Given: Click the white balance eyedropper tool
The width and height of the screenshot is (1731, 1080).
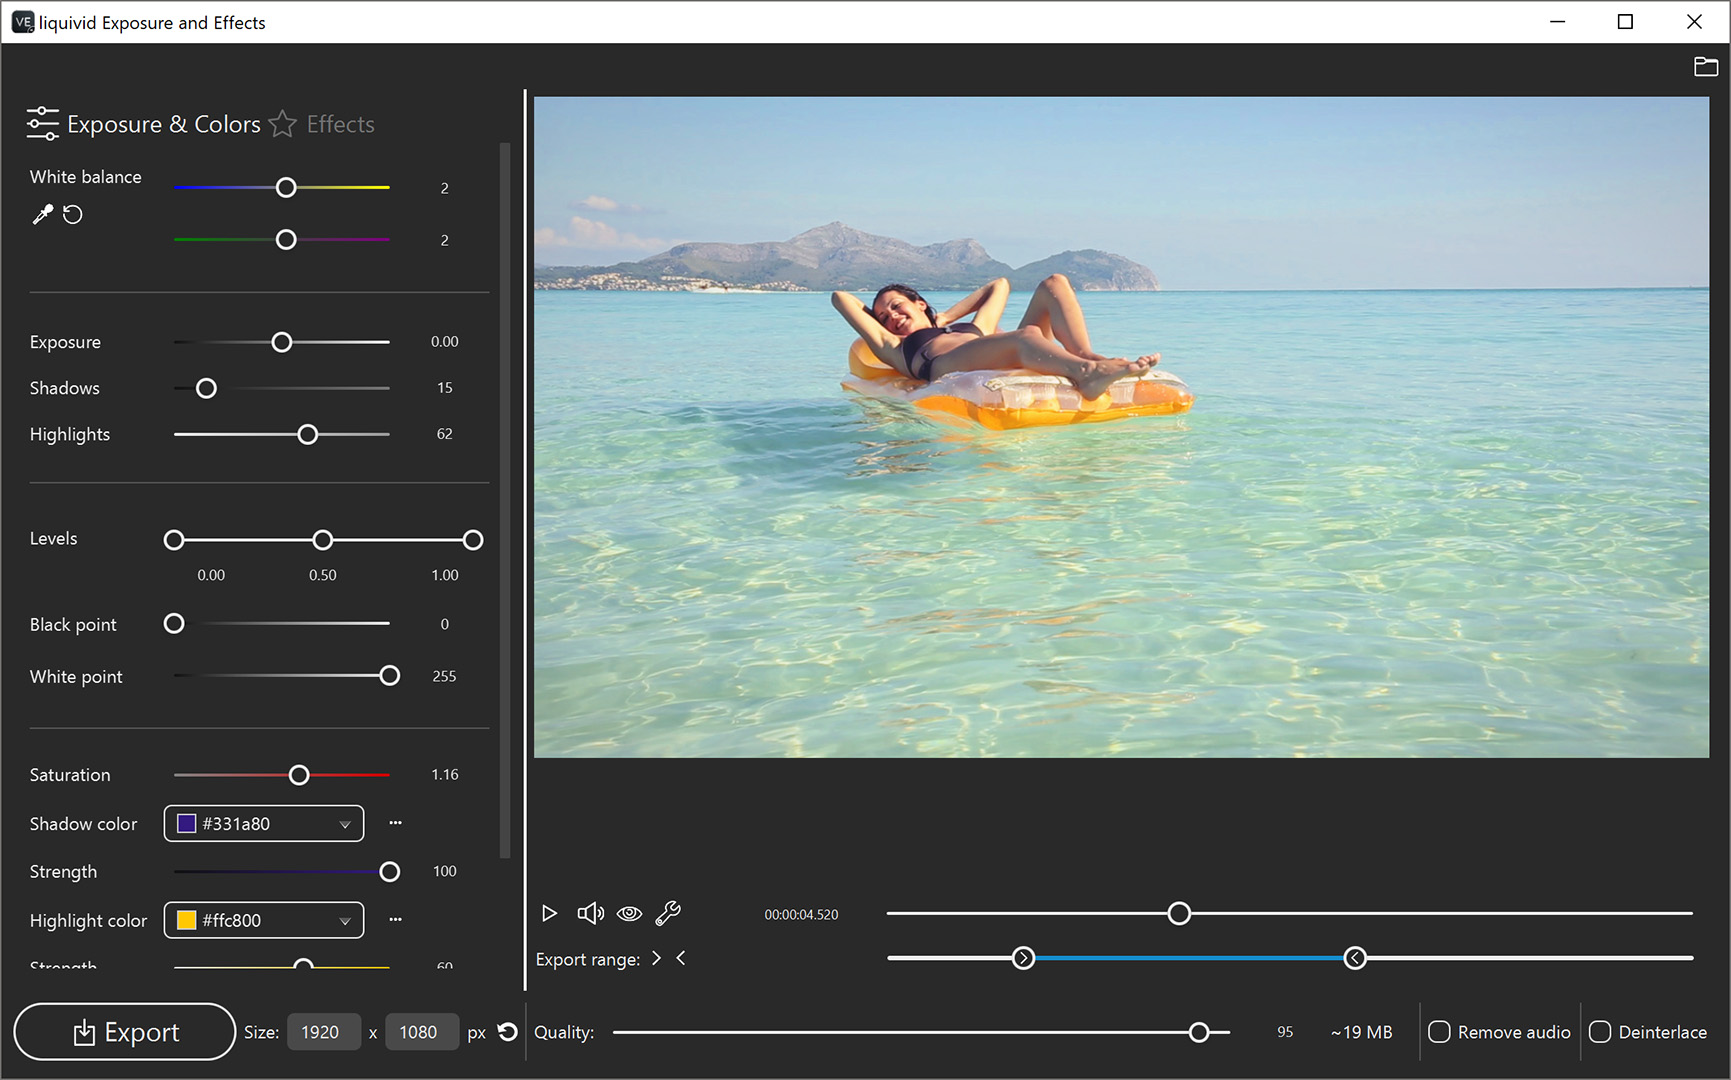Looking at the screenshot, I should (42, 214).
